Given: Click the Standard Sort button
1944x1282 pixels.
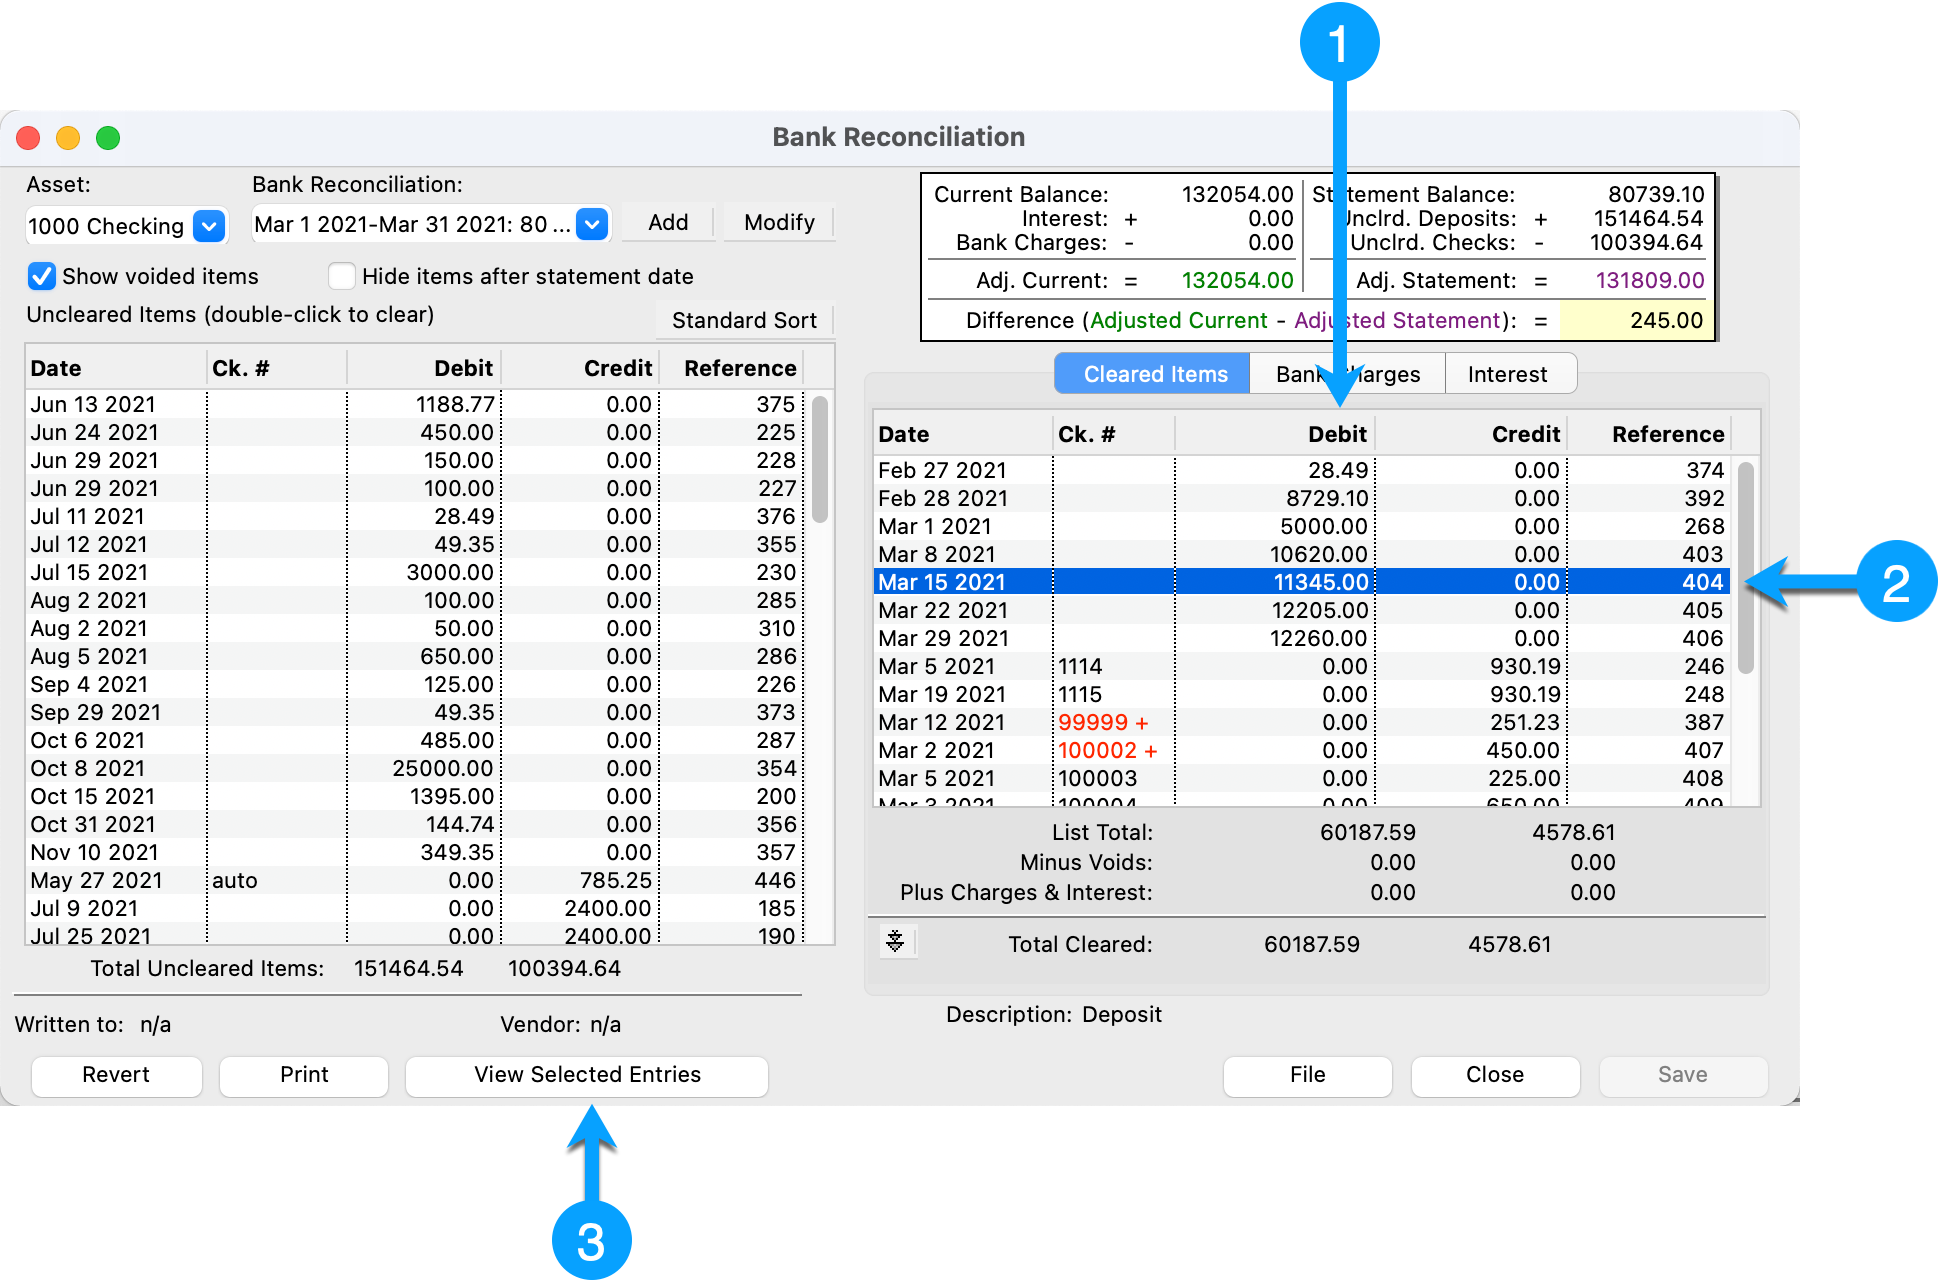Looking at the screenshot, I should [x=744, y=320].
